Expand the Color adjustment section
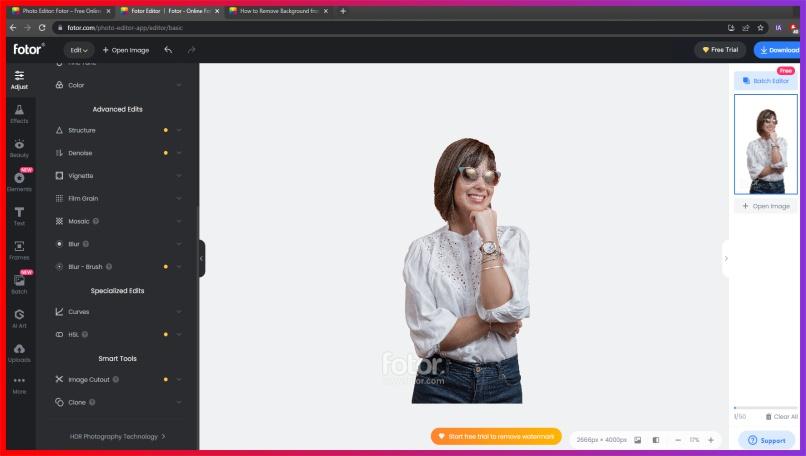This screenshot has width=806, height=456. (179, 85)
